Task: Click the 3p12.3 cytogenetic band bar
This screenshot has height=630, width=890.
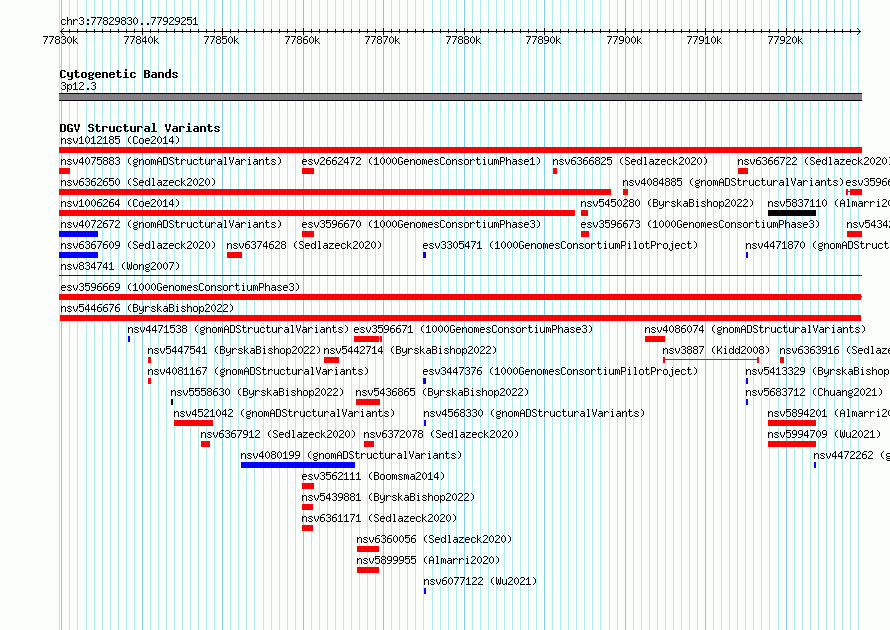Action: pyautogui.click(x=460, y=97)
